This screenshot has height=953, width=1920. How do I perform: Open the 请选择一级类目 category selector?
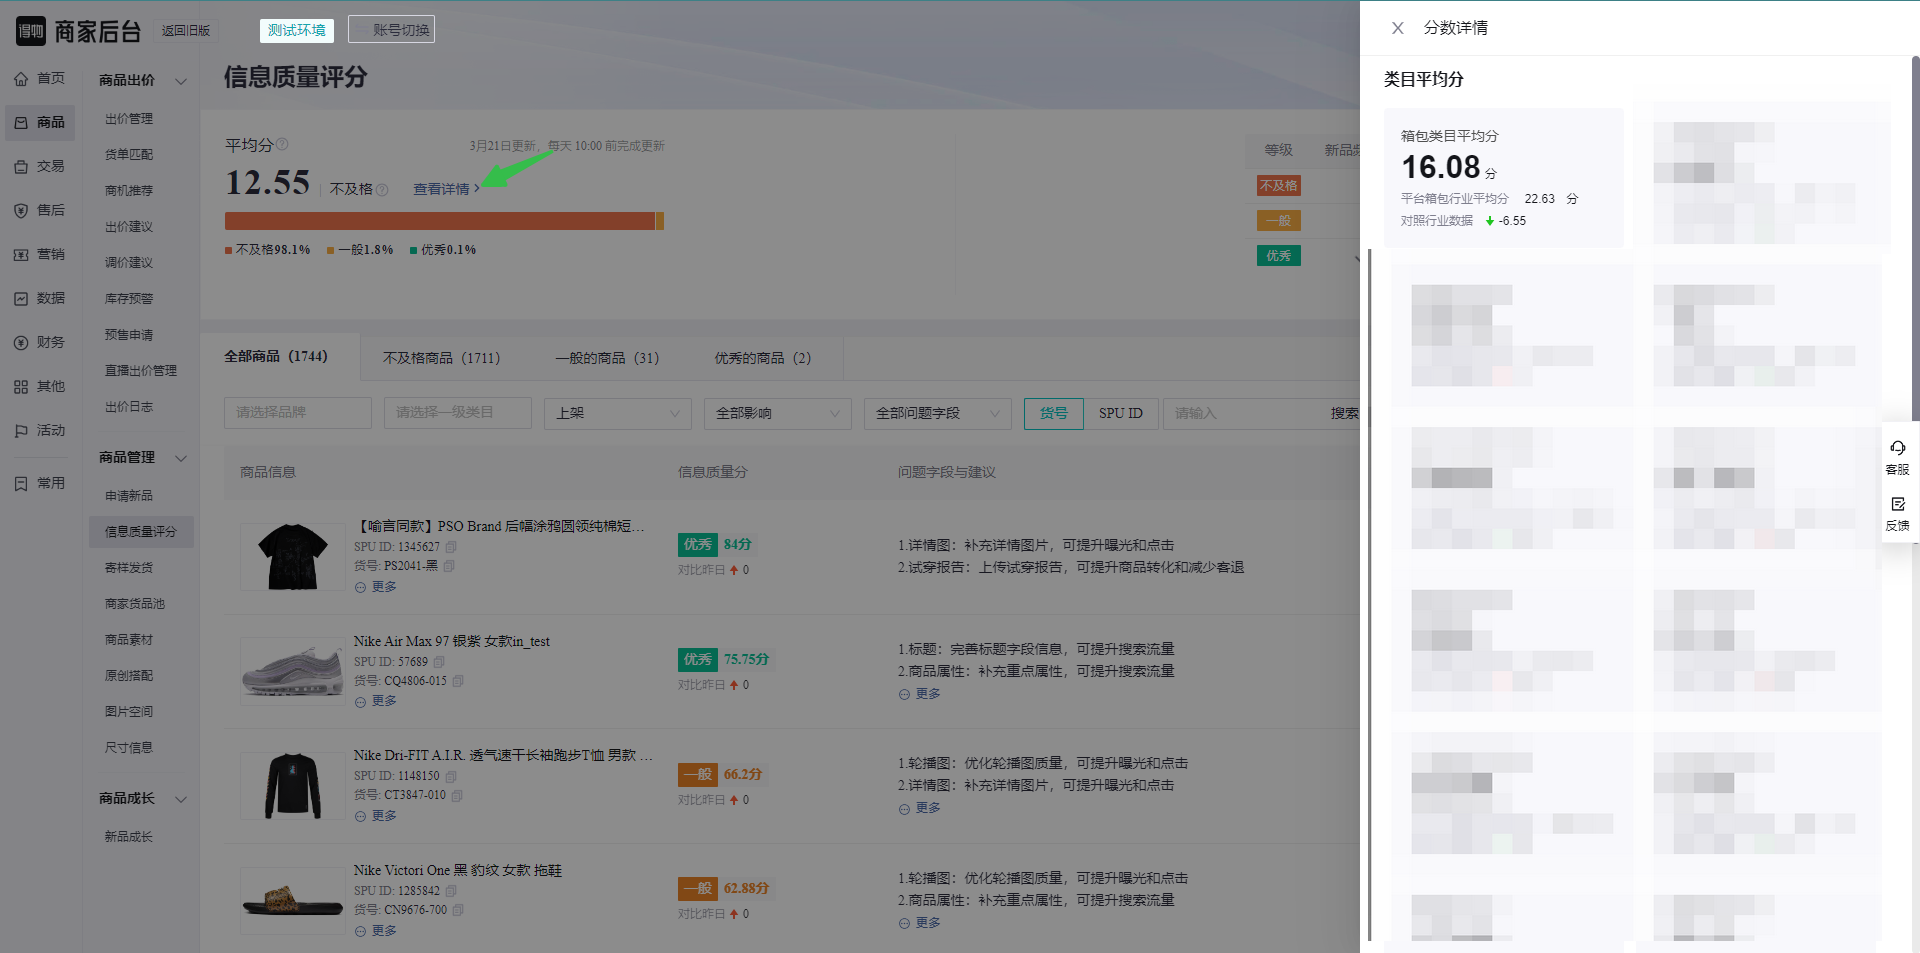[x=458, y=413]
